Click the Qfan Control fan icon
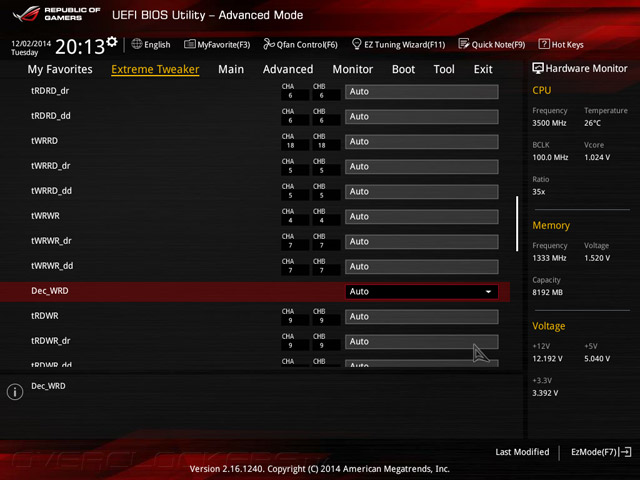This screenshot has width=640, height=480. (x=269, y=44)
